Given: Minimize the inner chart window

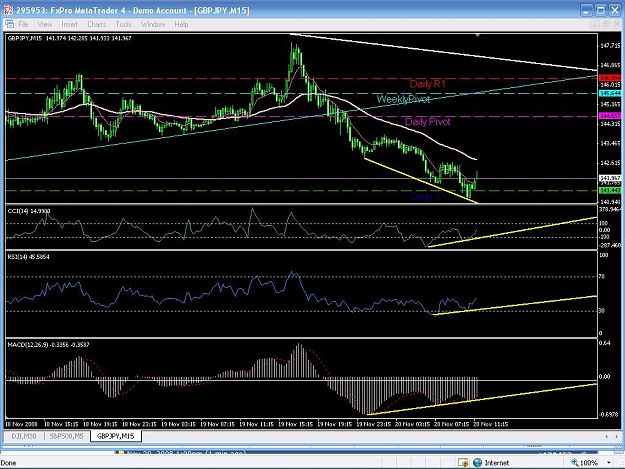Looking at the screenshot, I should (x=595, y=25).
